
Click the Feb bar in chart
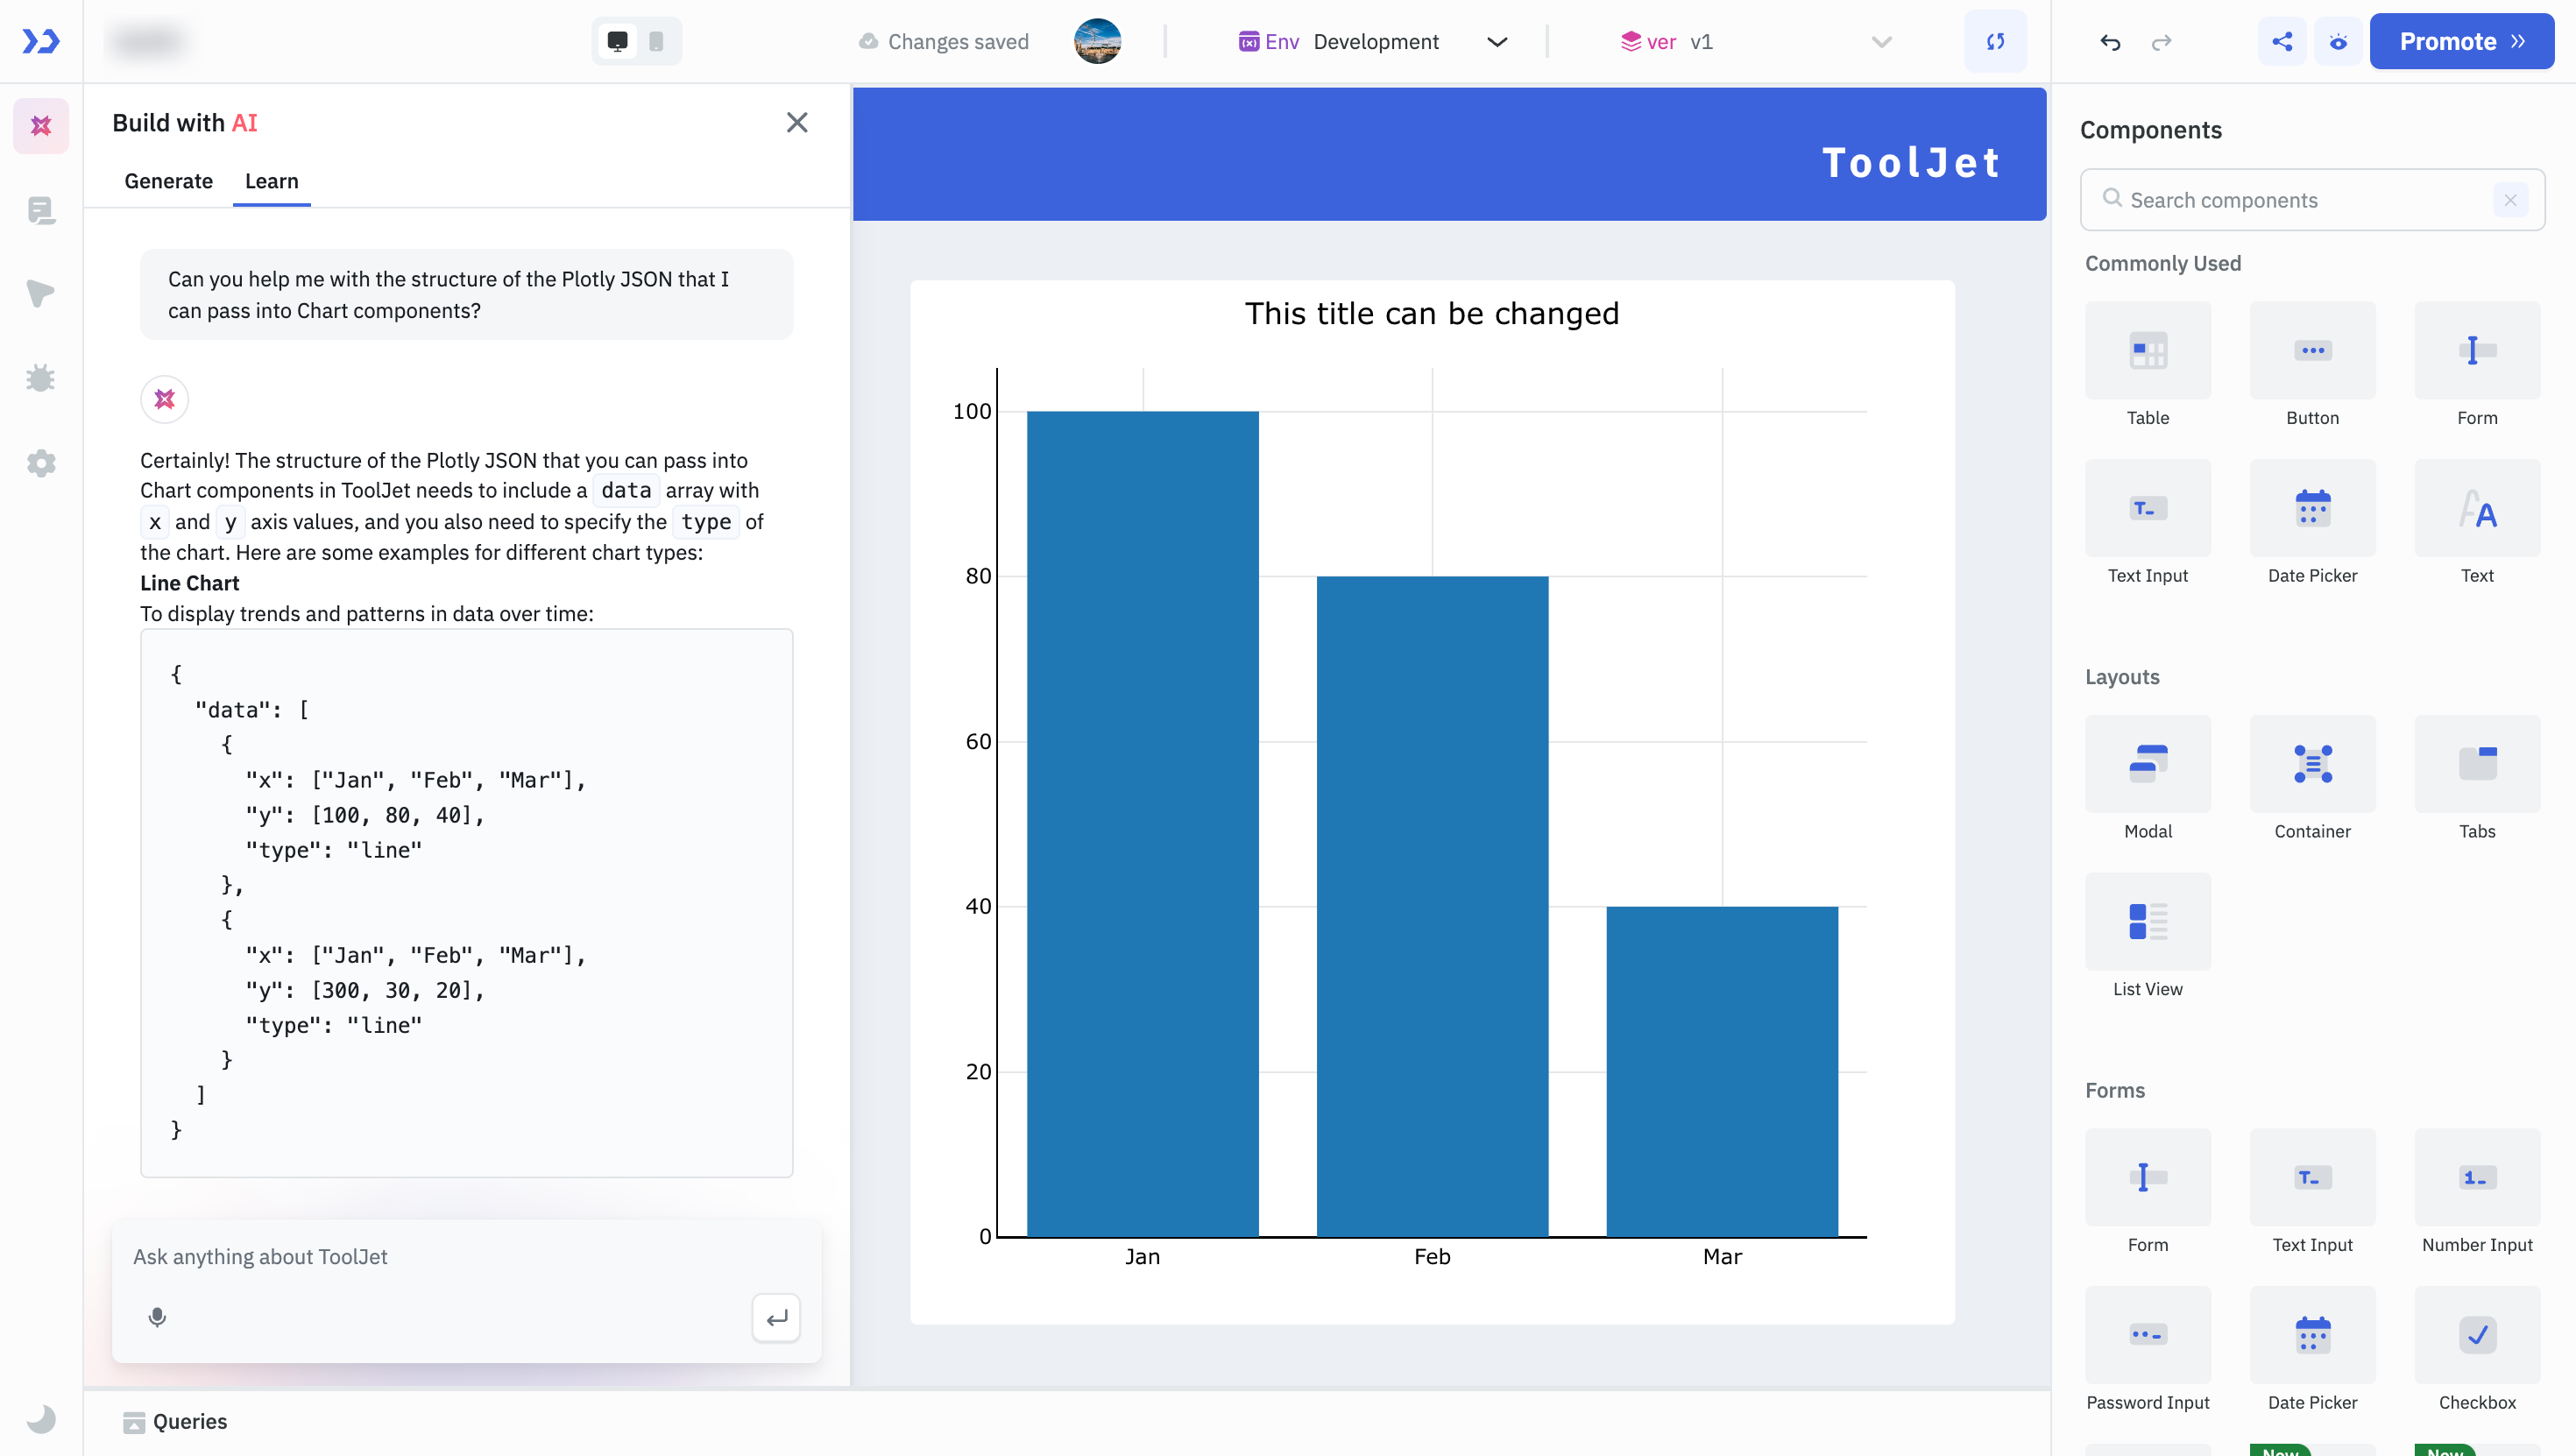tap(1432, 905)
